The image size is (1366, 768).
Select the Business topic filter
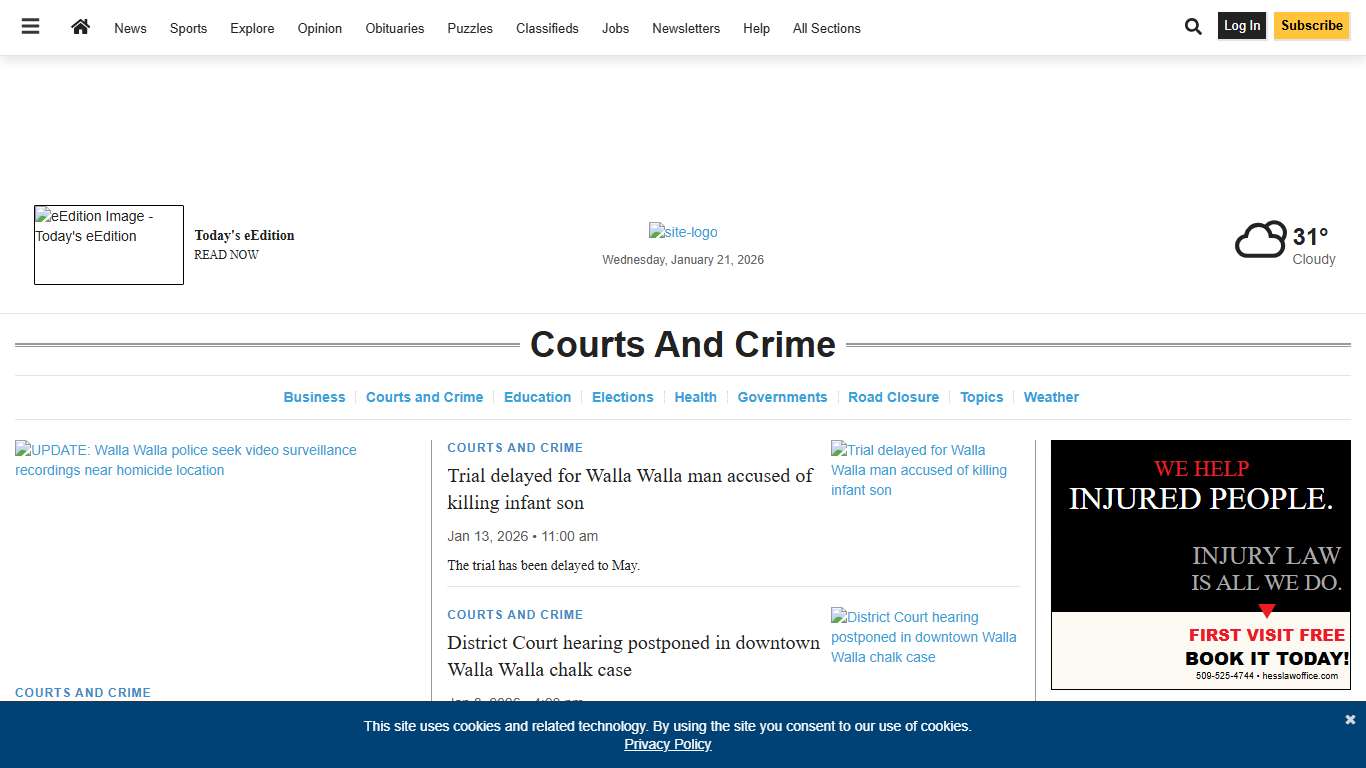pos(314,397)
